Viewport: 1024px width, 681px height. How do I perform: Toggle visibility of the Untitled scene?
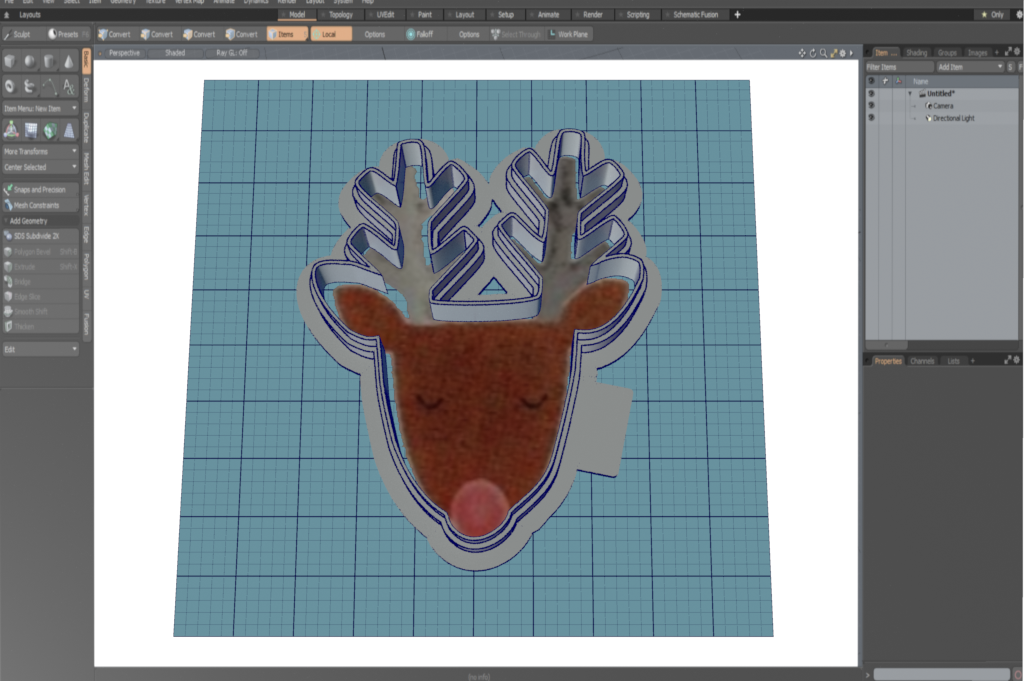pos(871,93)
